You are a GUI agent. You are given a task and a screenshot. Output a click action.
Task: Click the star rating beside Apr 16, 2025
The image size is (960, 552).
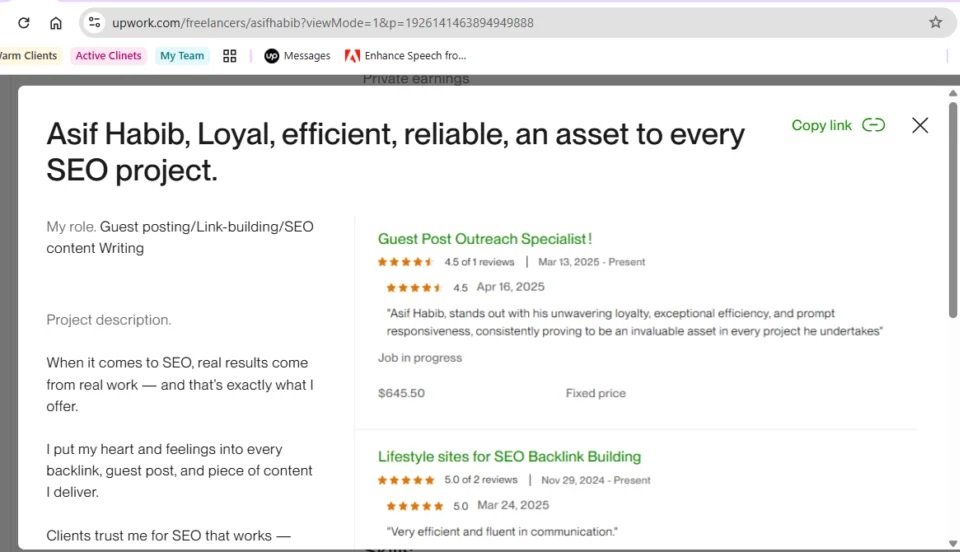[414, 288]
